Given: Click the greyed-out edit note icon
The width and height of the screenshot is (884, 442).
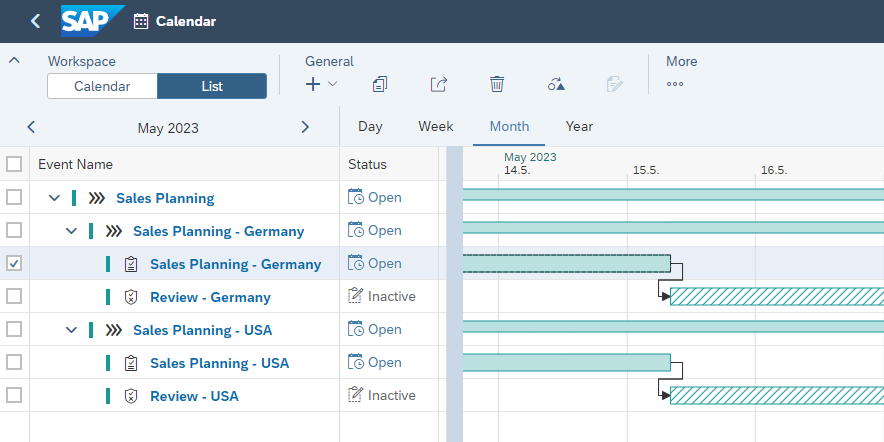Looking at the screenshot, I should coord(615,85).
